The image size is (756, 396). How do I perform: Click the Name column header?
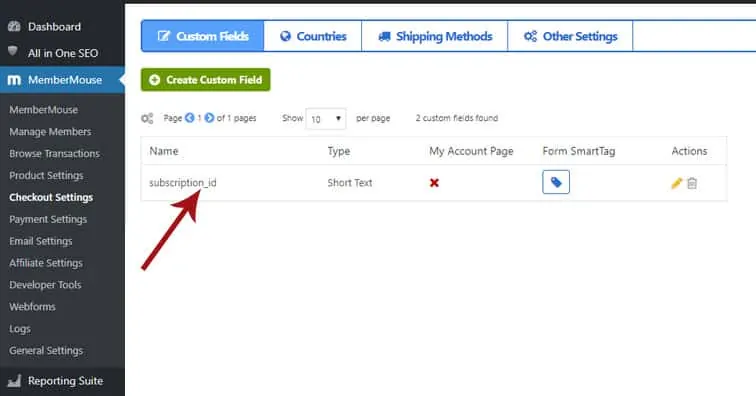164,151
